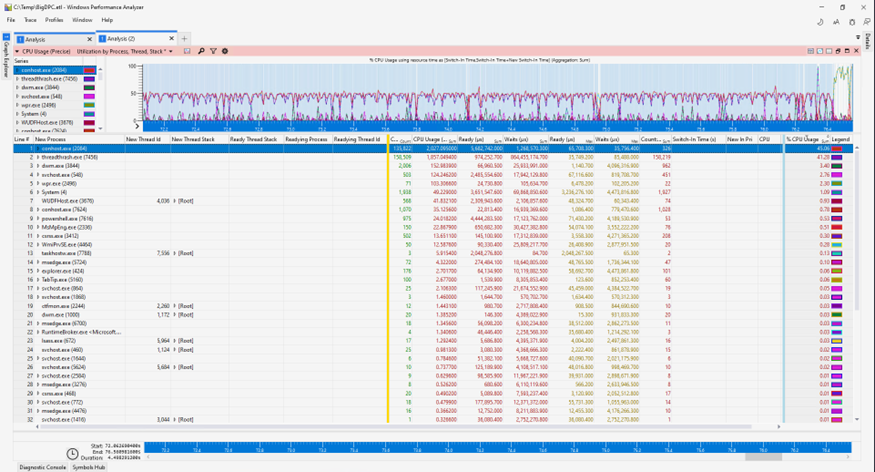Collapse the CPU Usage (Precise) graph triangle
875x472 pixels.
[x=17, y=51]
